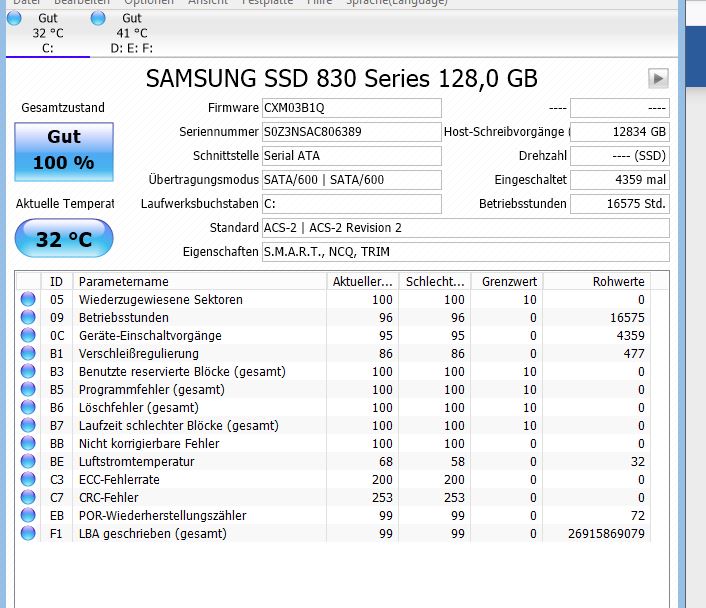Screen dimensions: 706x608
Task: Click the Firmware field CXM03B1Q
Action: 352,108
